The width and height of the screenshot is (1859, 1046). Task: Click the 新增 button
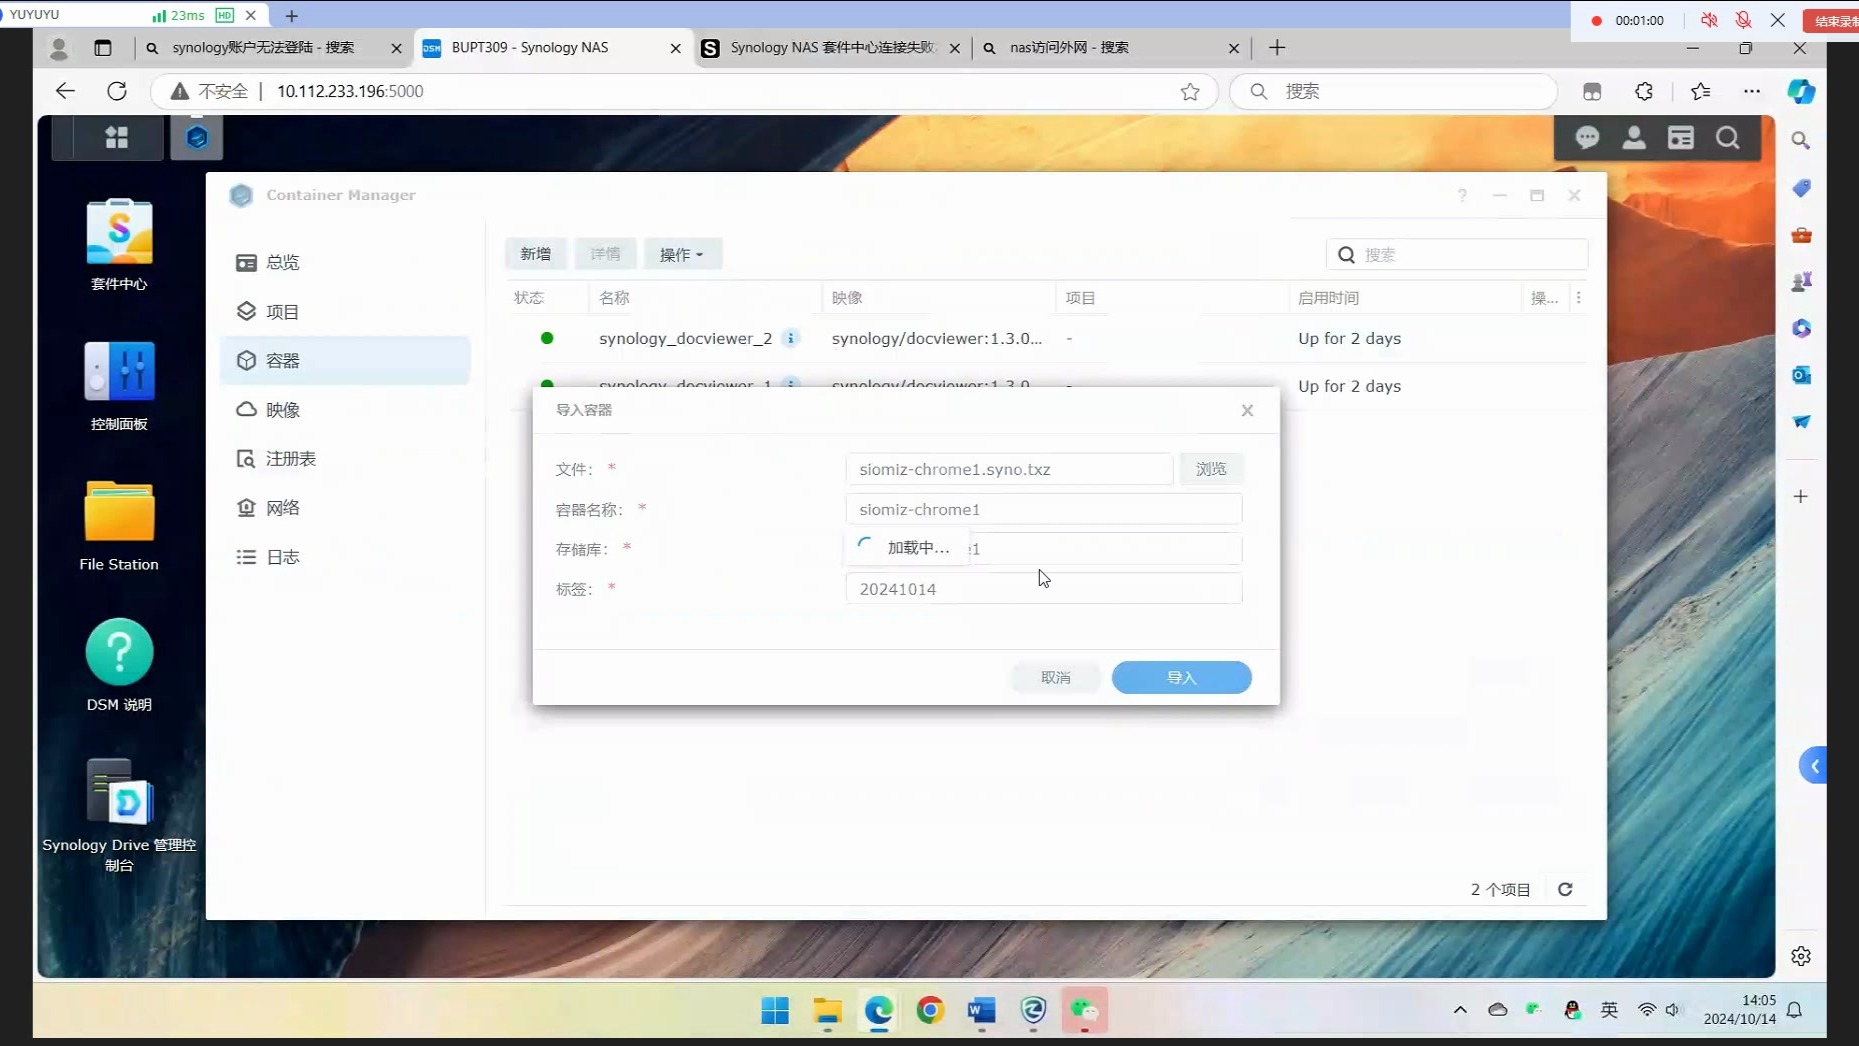point(535,254)
